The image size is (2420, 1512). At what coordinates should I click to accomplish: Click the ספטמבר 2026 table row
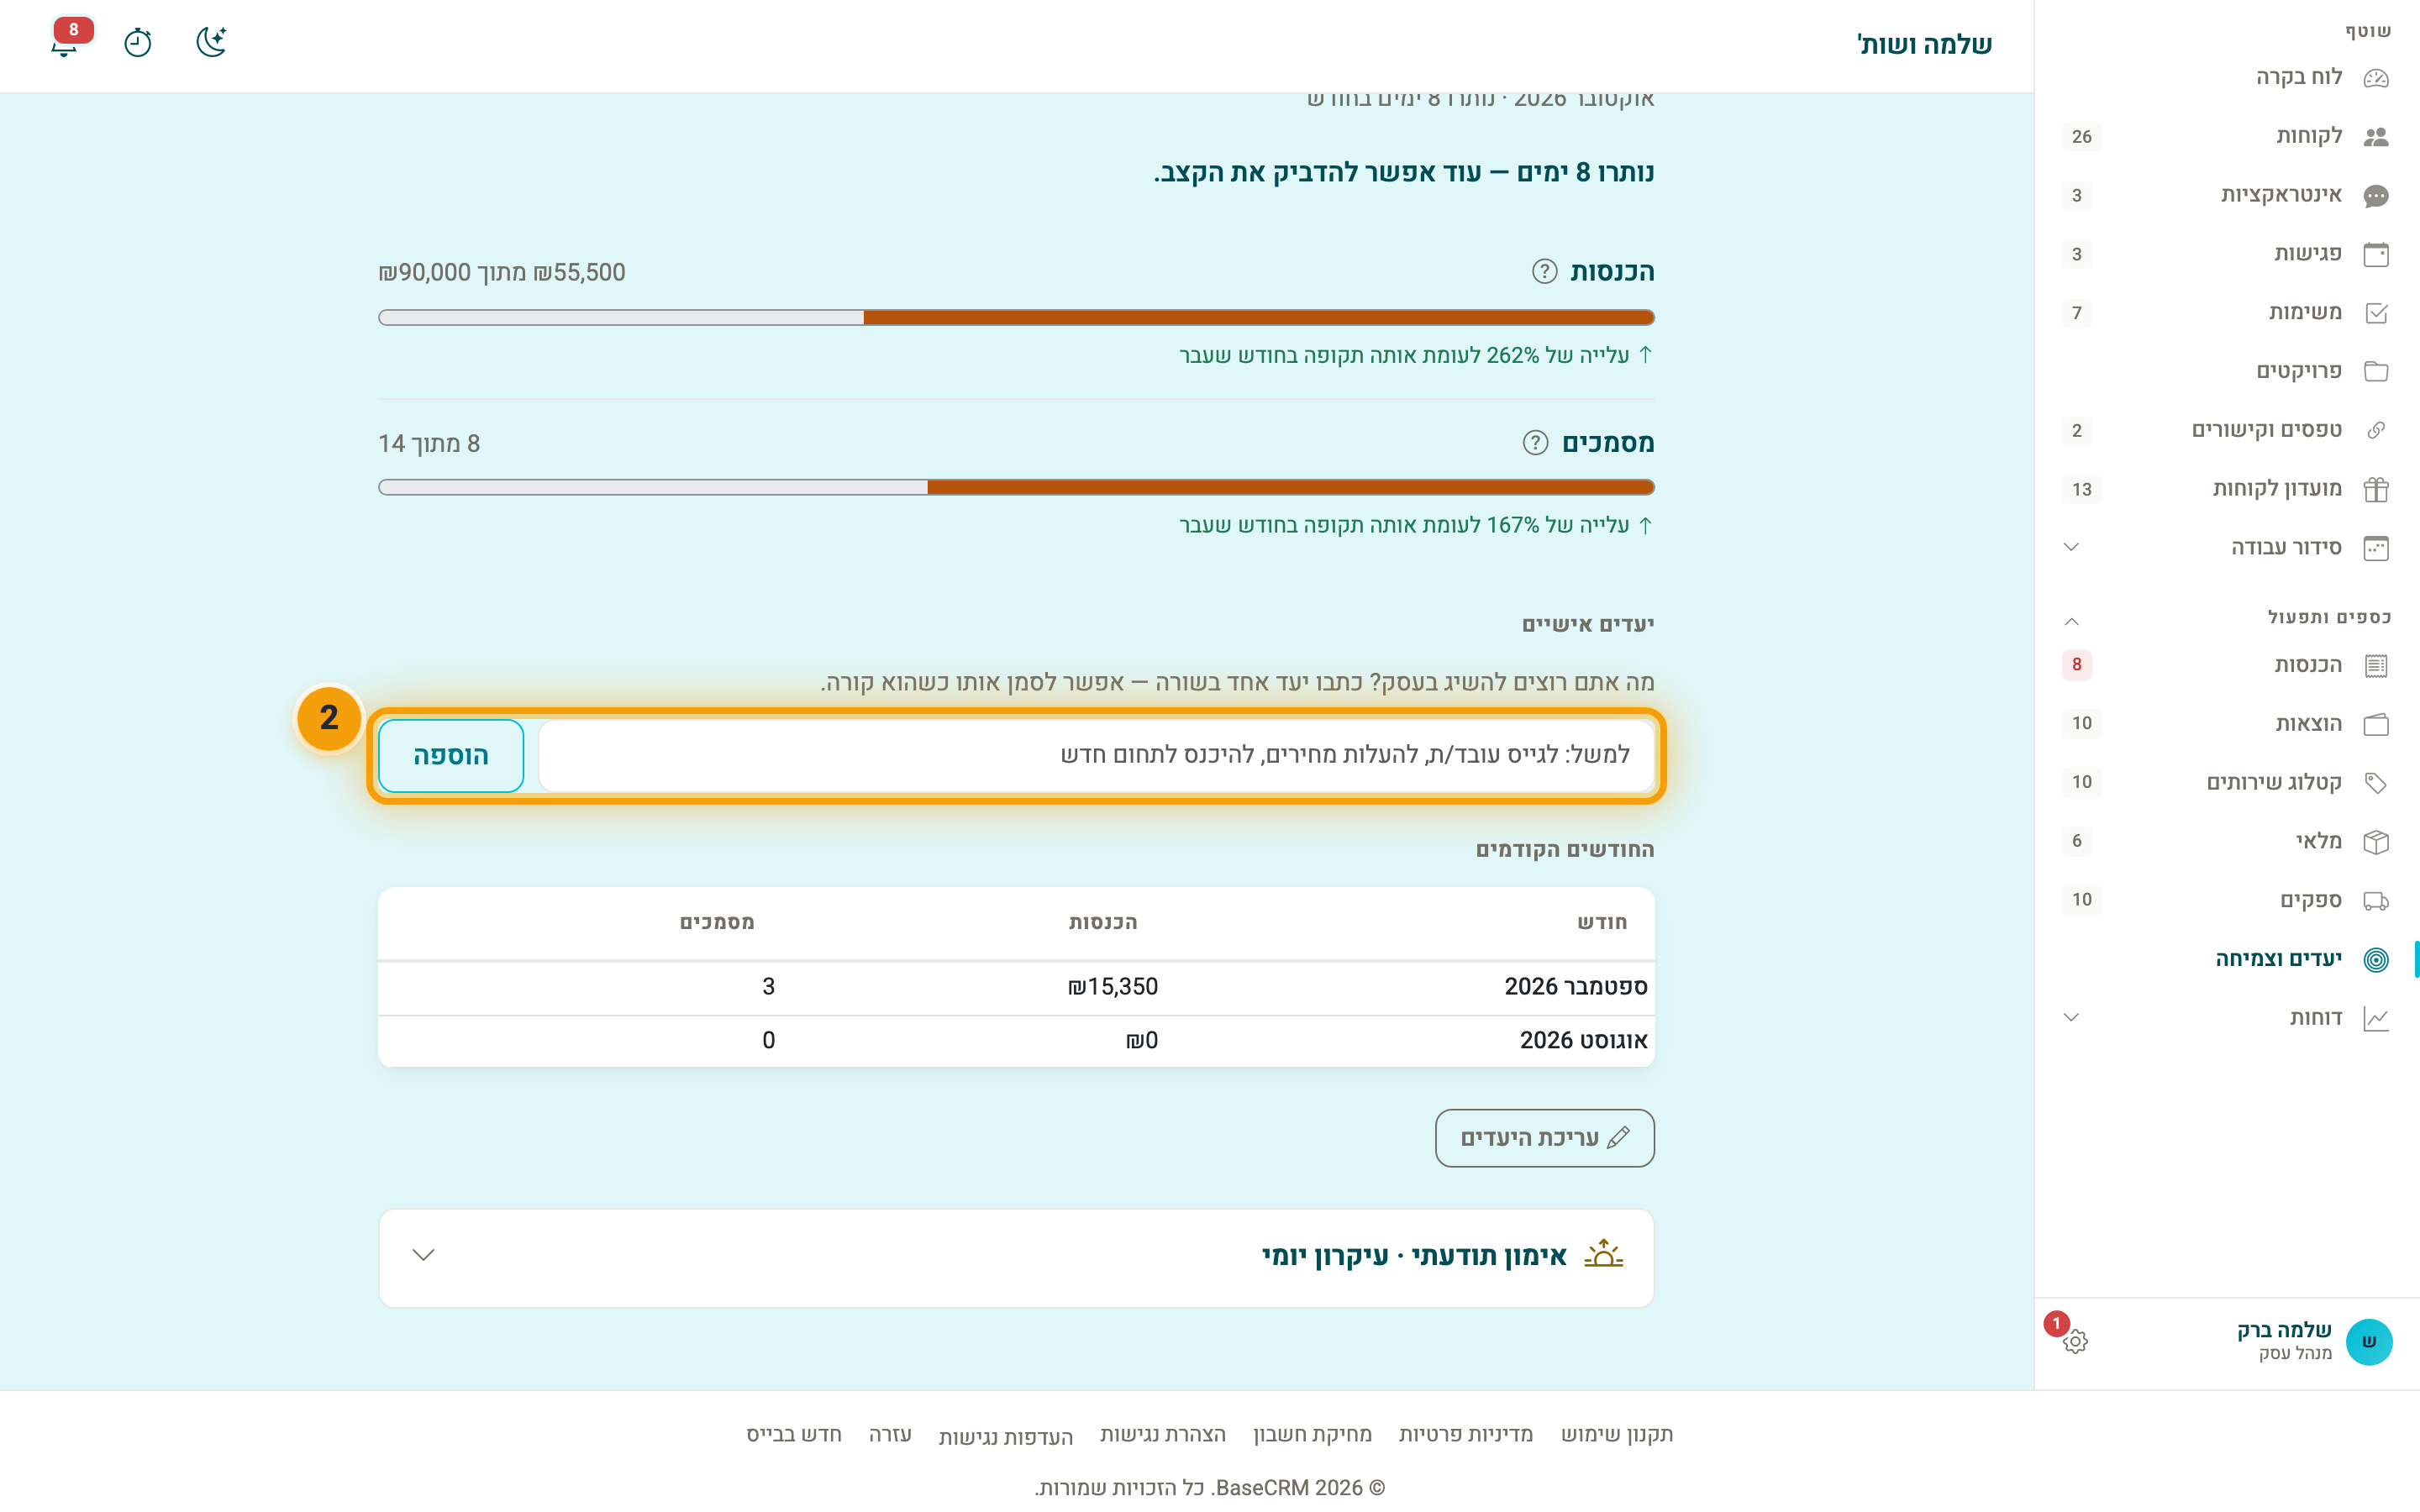[x=1016, y=987]
